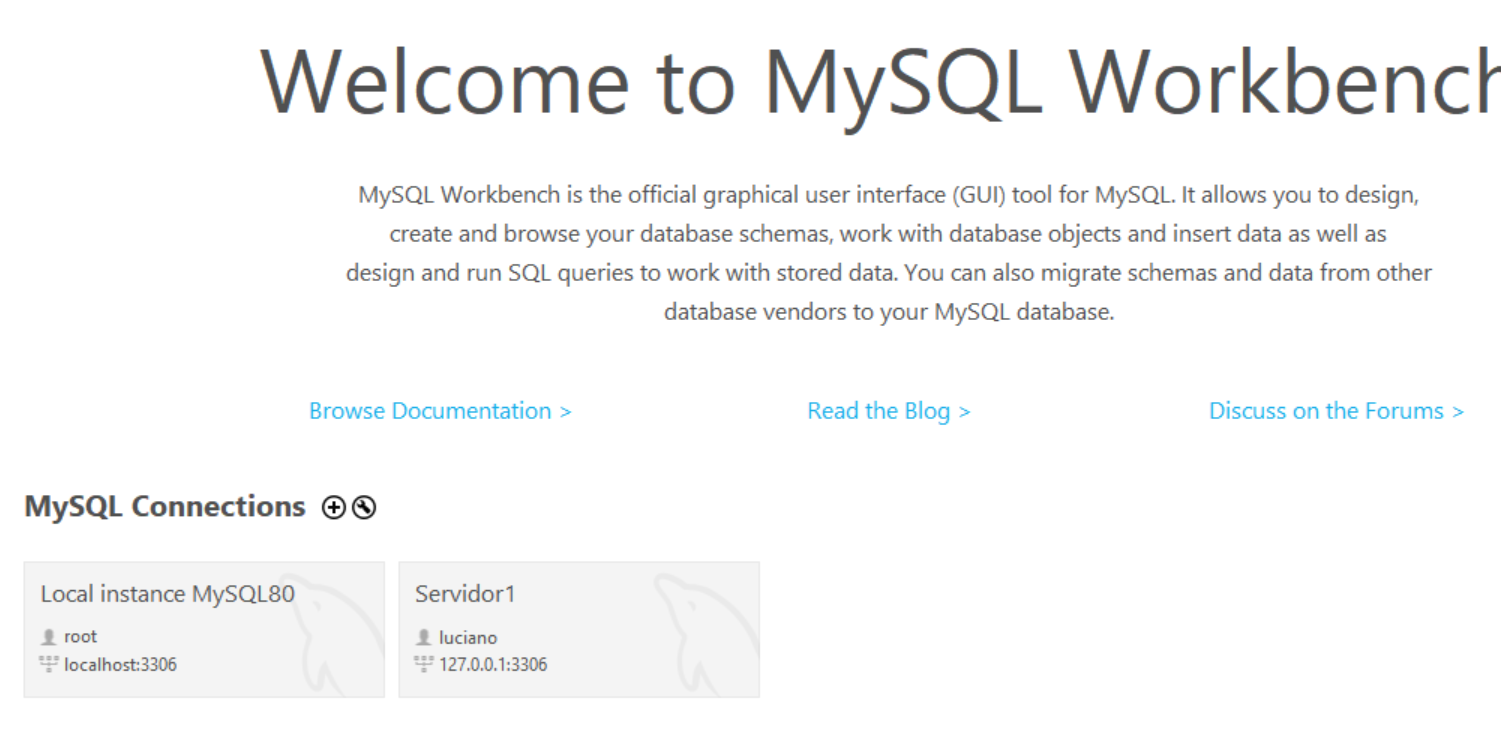Image resolution: width=1501 pixels, height=741 pixels.
Task: Click network icon beside 127.0.0.1:3306
Action: [x=423, y=663]
